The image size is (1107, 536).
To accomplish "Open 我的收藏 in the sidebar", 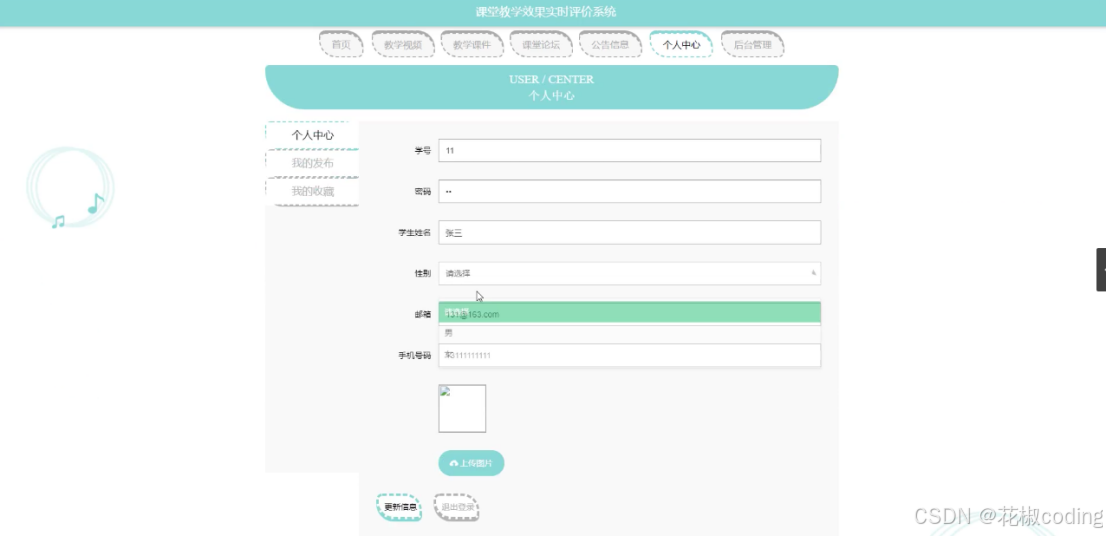I will point(313,191).
